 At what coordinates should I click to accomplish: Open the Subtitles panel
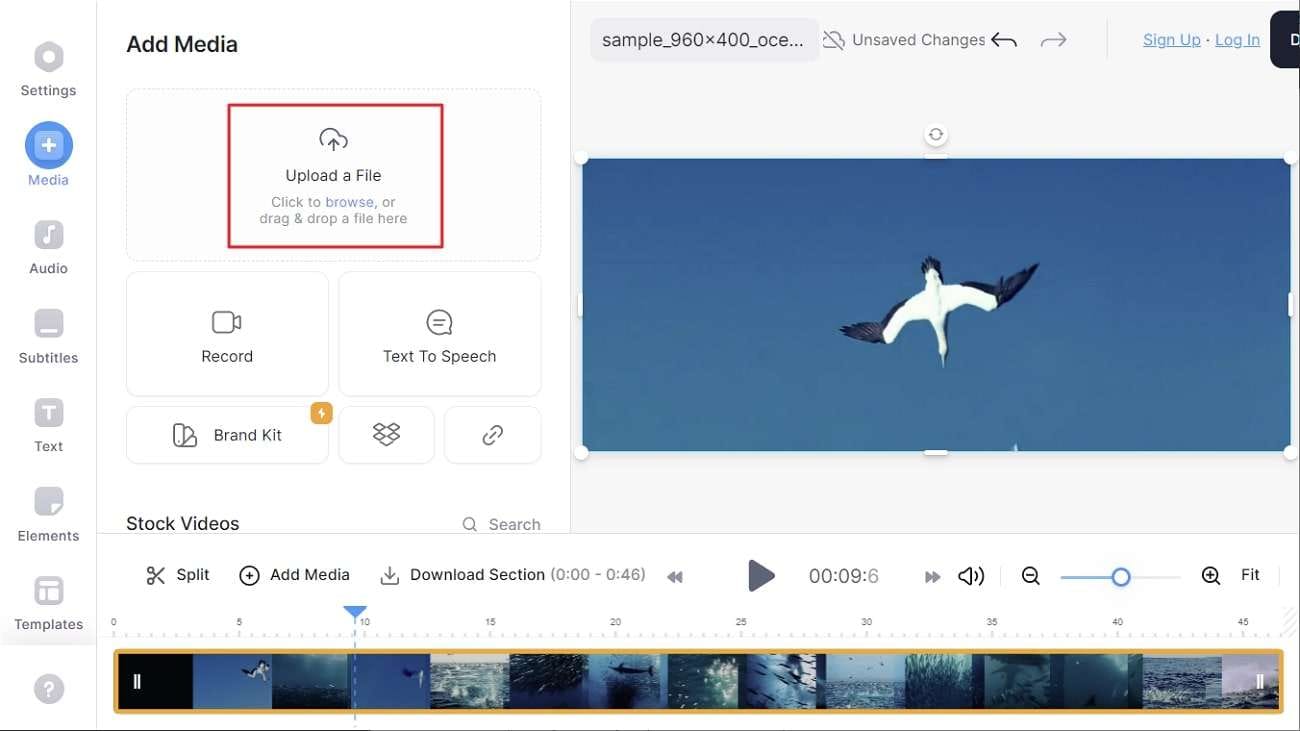(48, 336)
